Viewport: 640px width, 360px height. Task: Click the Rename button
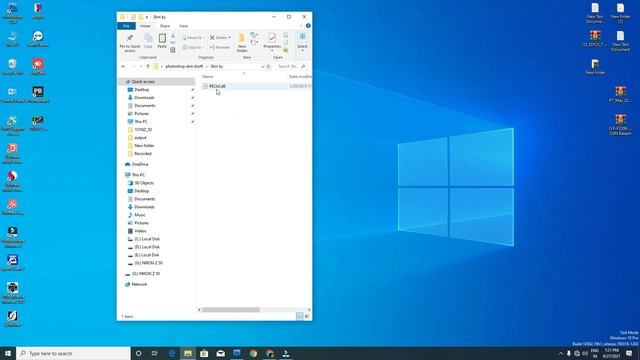(x=220, y=47)
